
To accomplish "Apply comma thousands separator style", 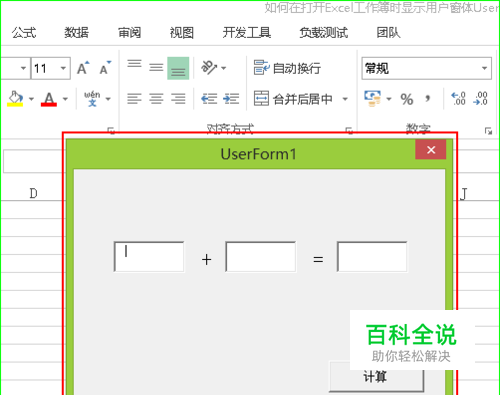I will click(428, 99).
